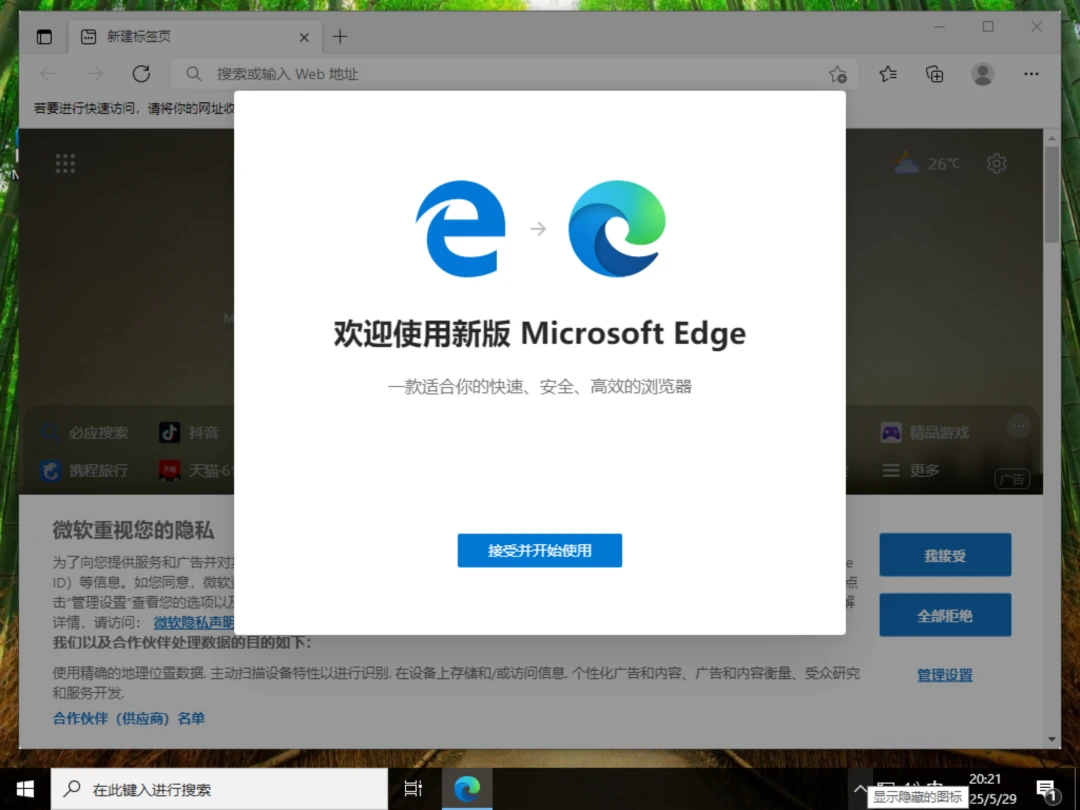Close the 新建标签页 tab
This screenshot has height=810, width=1080.
coord(304,37)
